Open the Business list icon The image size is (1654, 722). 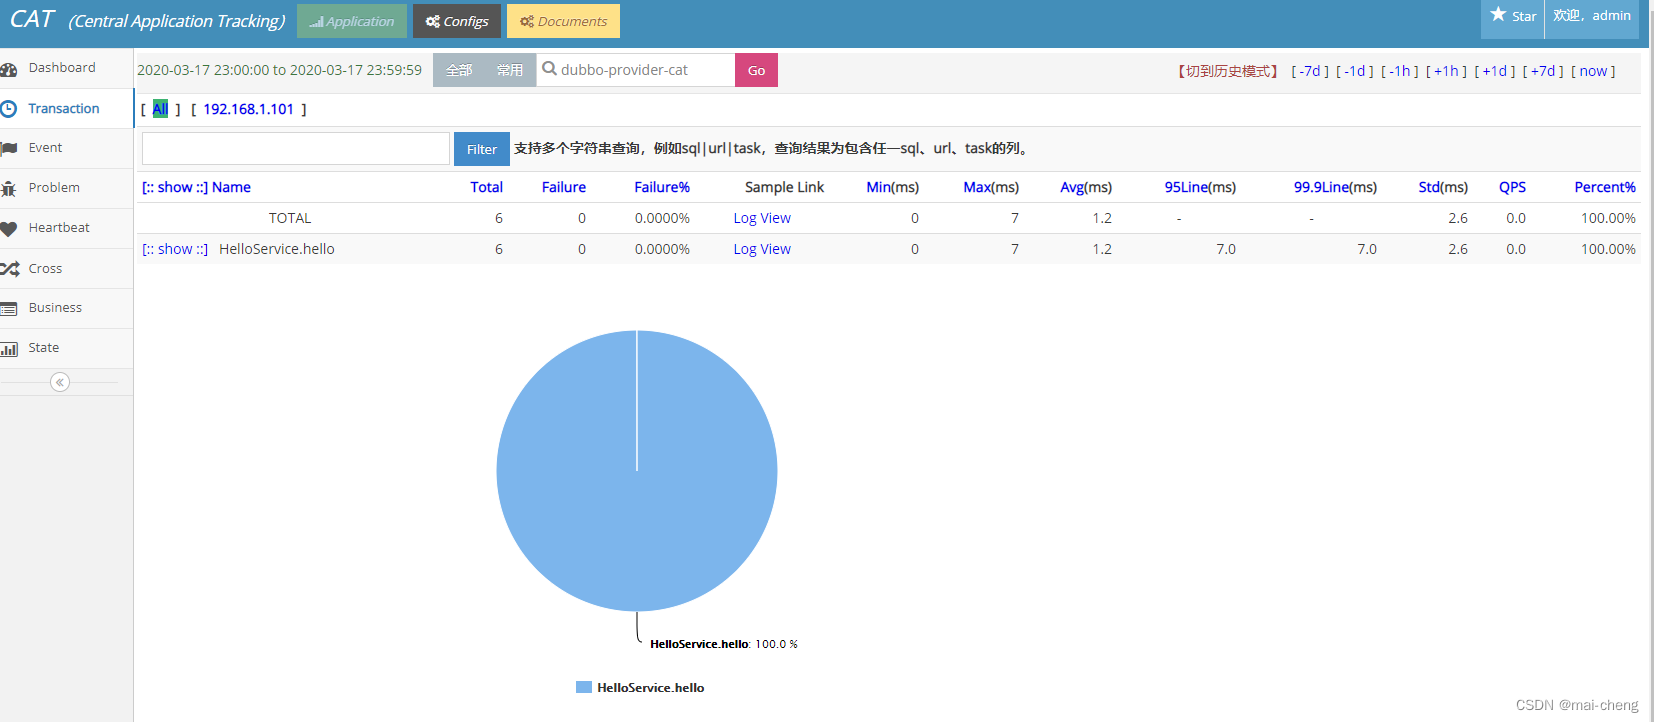click(x=9, y=309)
